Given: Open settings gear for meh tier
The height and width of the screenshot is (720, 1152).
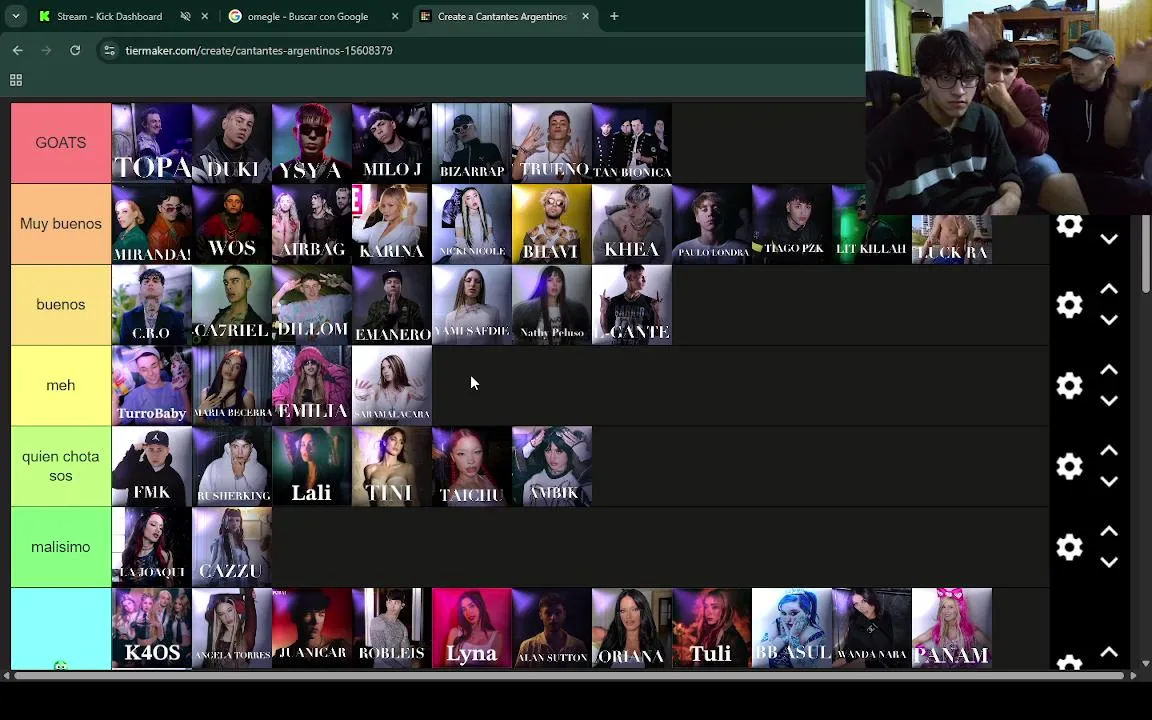Looking at the screenshot, I should [x=1069, y=386].
